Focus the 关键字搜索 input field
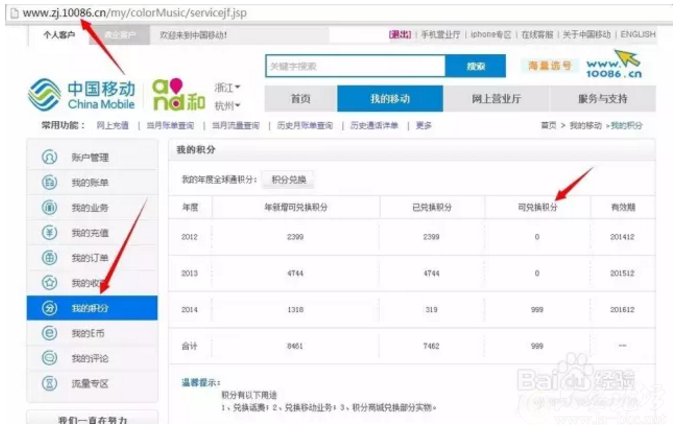 (x=354, y=67)
